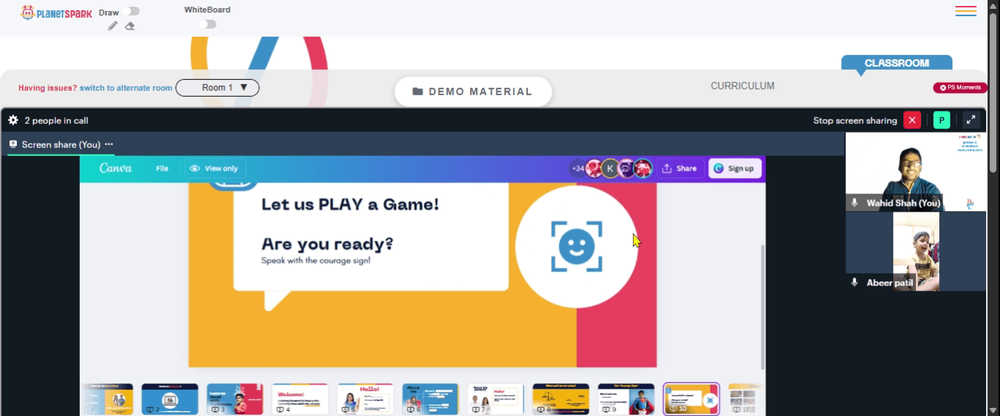This screenshot has width=1000, height=416.
Task: Click the Having issues? text
Action: (x=48, y=88)
